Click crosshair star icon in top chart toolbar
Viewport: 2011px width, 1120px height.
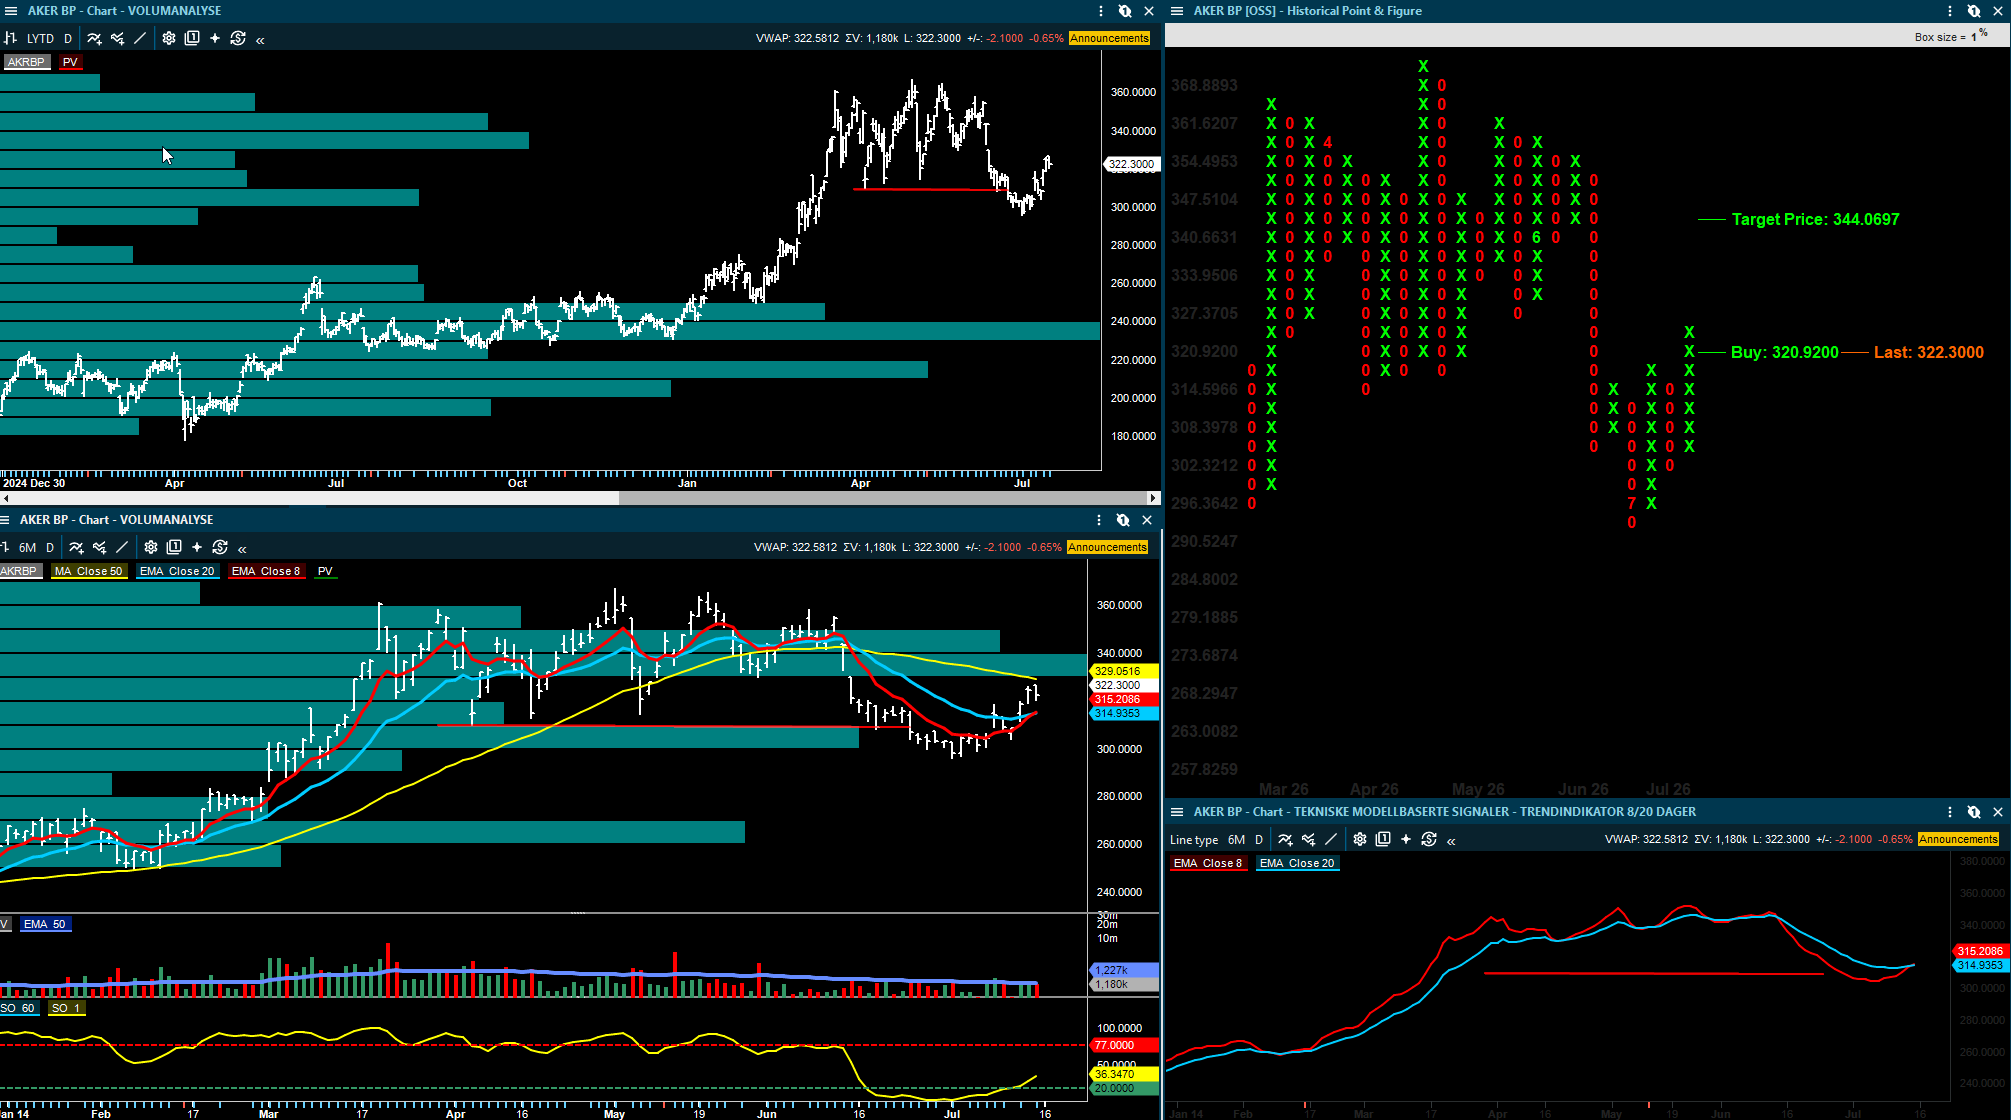point(215,38)
